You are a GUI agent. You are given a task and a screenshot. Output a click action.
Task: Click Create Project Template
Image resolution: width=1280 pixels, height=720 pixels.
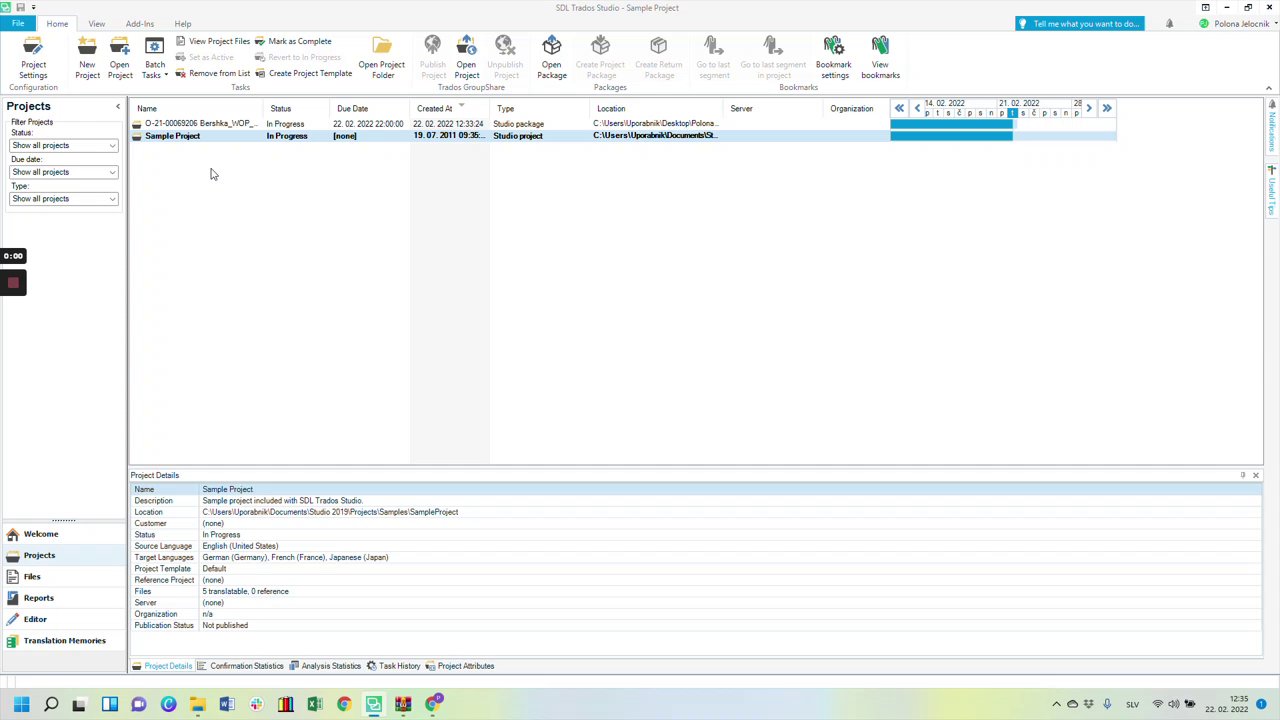tap(303, 73)
